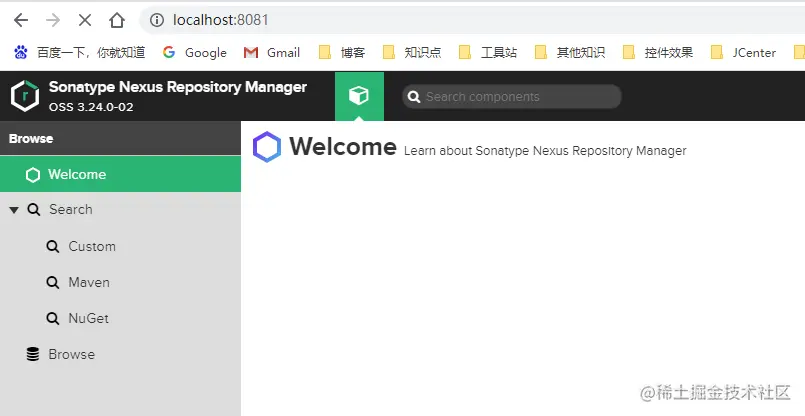Image resolution: width=805 pixels, height=416 pixels.
Task: Open the 其他知识 bookmark folder
Action: (570, 52)
